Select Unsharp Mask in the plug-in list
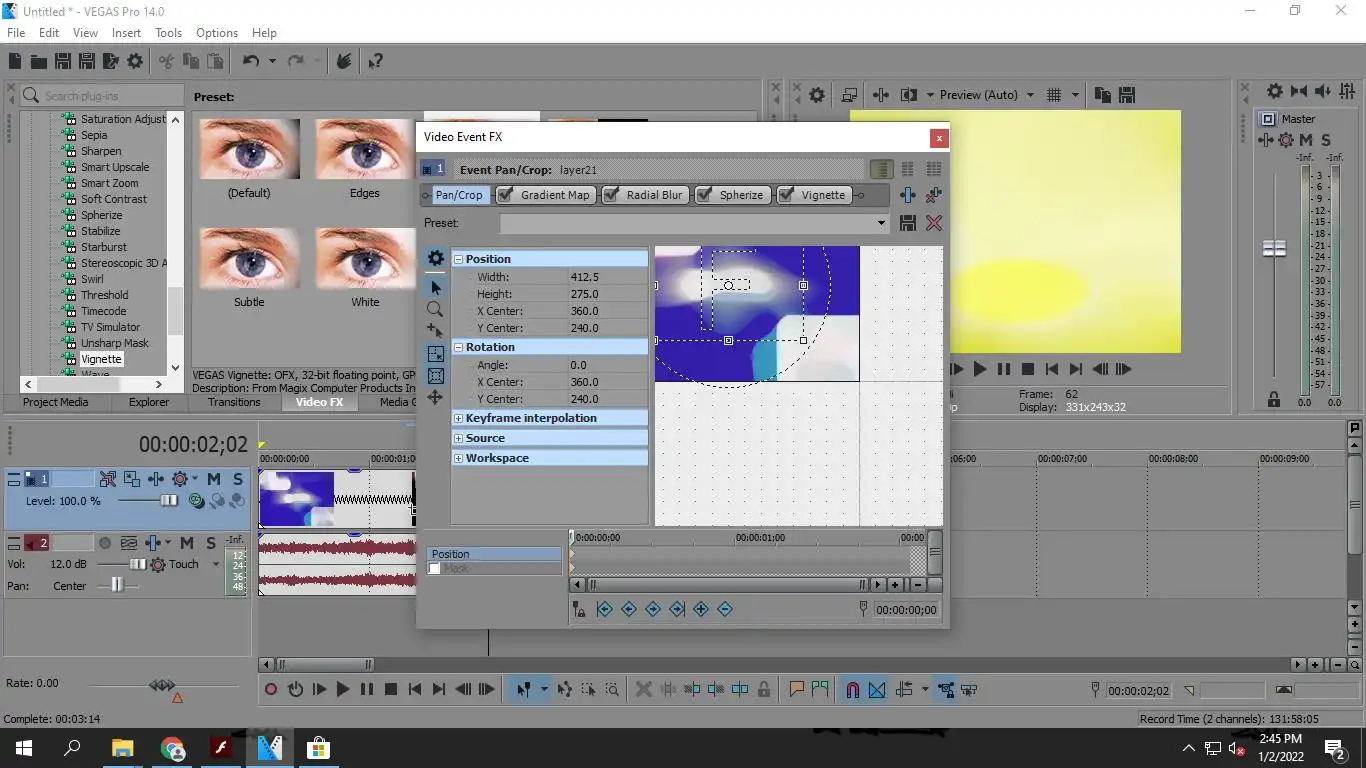 pos(115,343)
